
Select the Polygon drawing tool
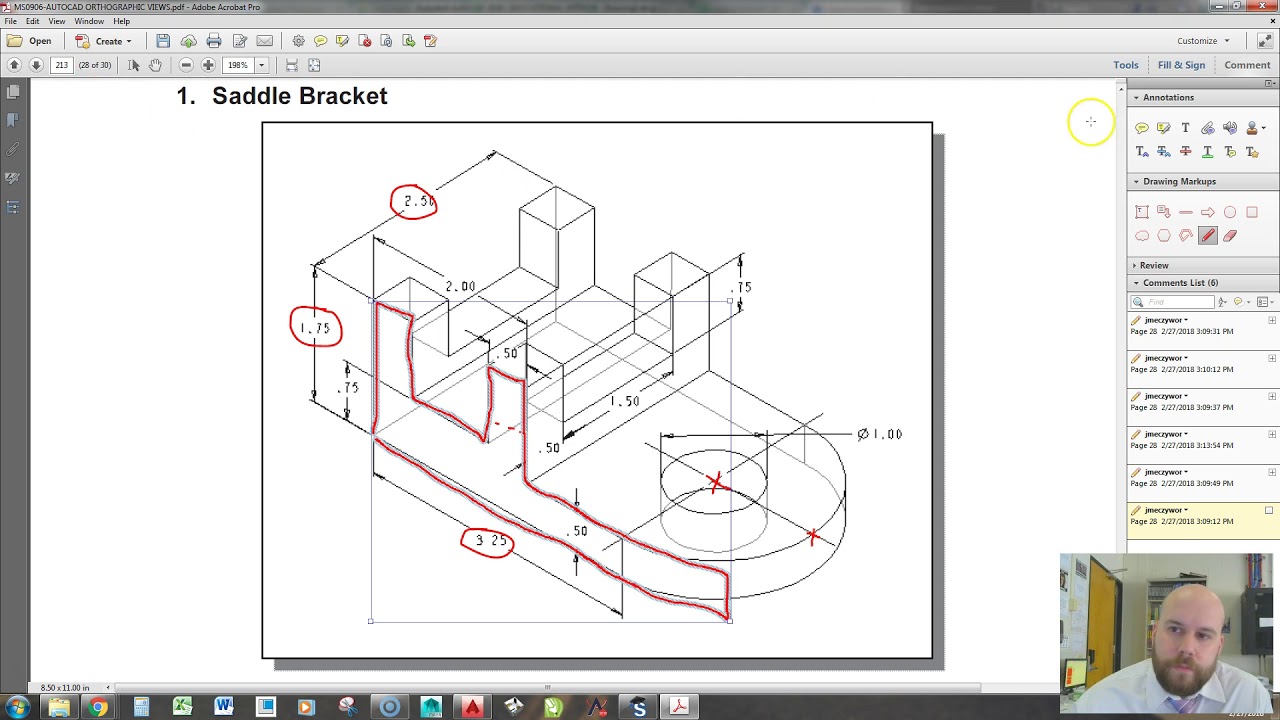(x=1163, y=236)
